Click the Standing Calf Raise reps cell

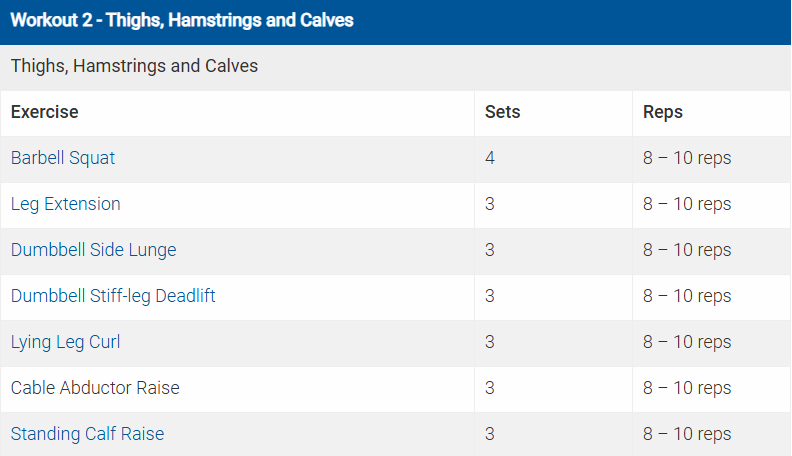(687, 434)
